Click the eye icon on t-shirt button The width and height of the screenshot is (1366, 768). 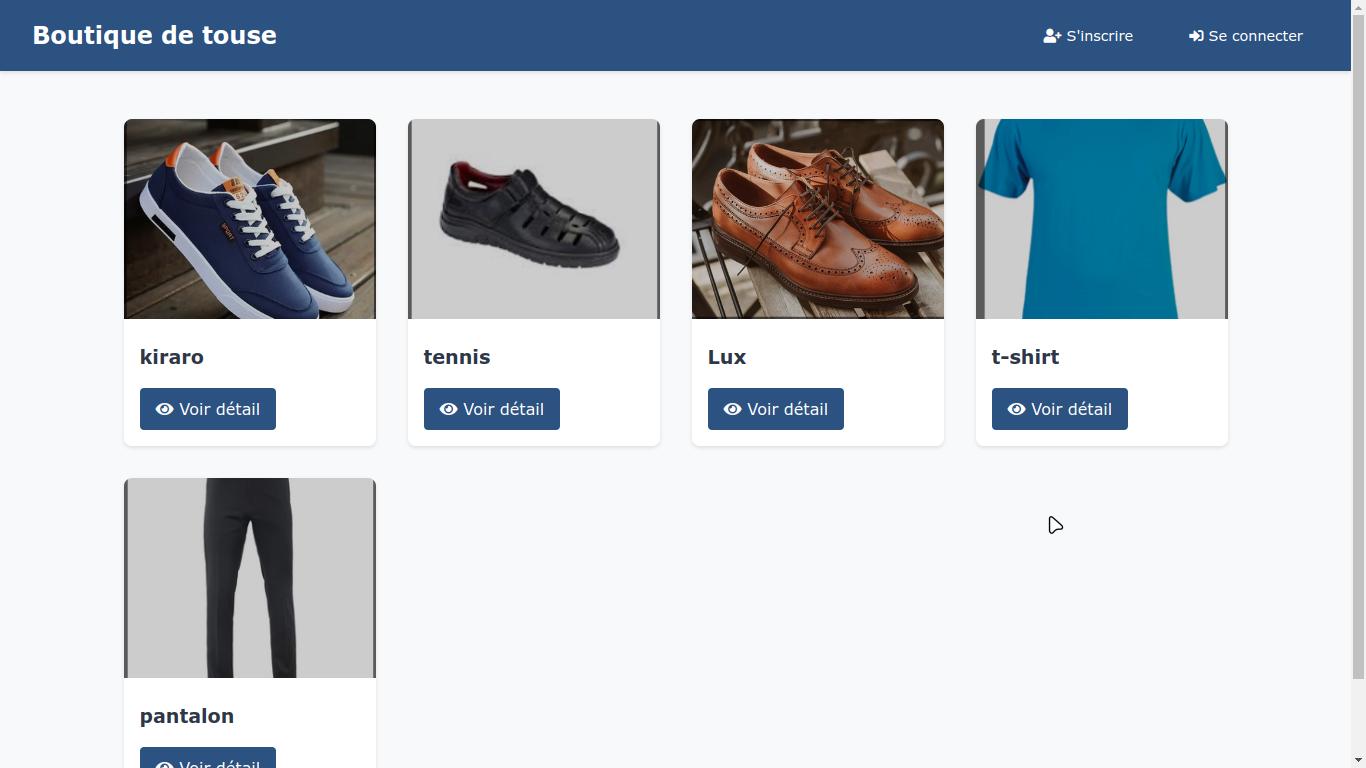tap(1017, 409)
